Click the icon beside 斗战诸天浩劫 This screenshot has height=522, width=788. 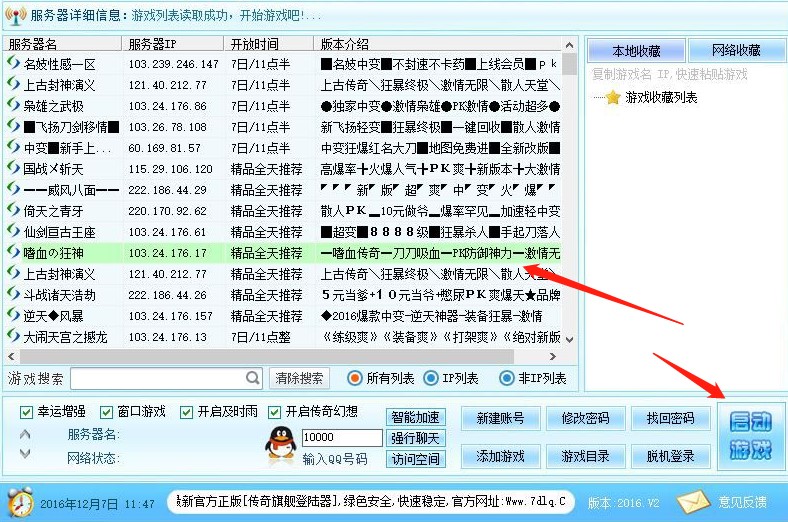click(x=13, y=294)
